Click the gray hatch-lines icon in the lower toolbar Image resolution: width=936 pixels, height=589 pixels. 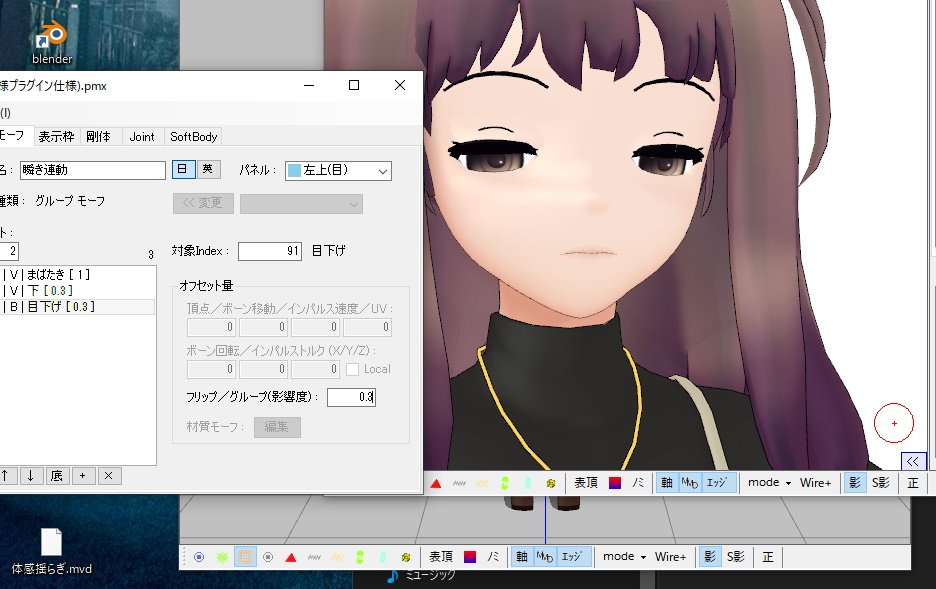tap(314, 557)
